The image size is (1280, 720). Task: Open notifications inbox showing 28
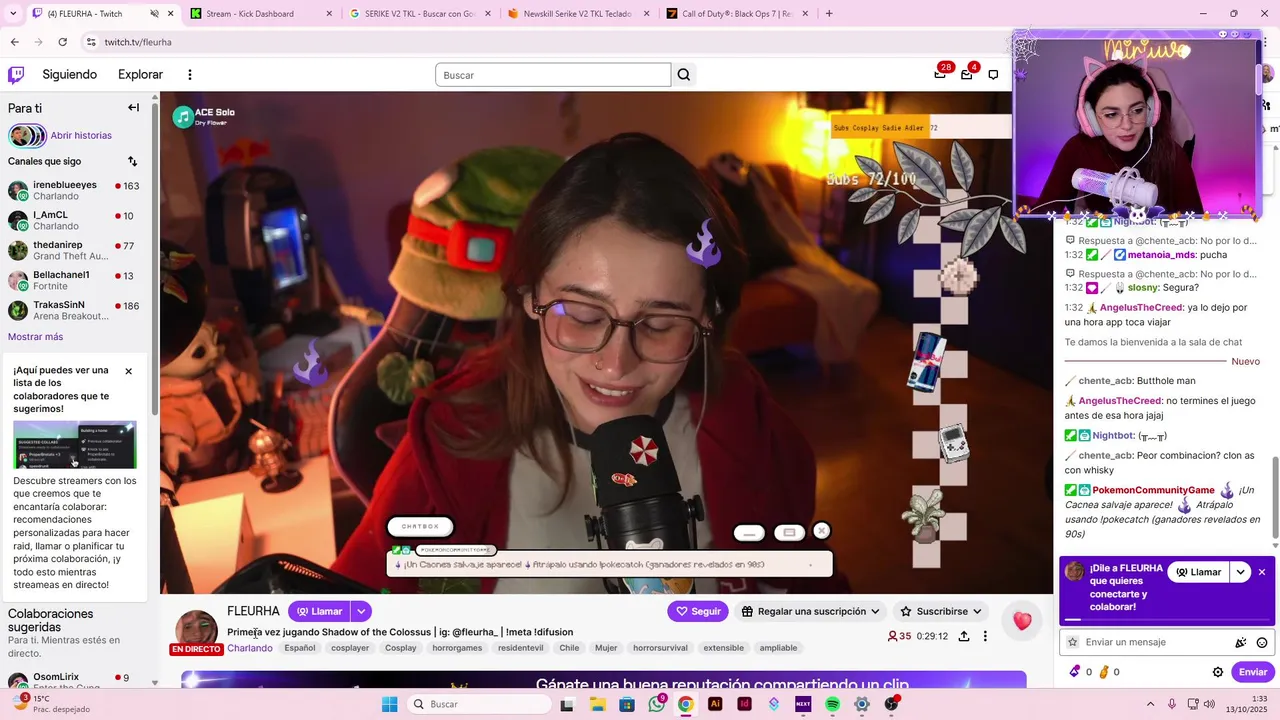pos(941,74)
